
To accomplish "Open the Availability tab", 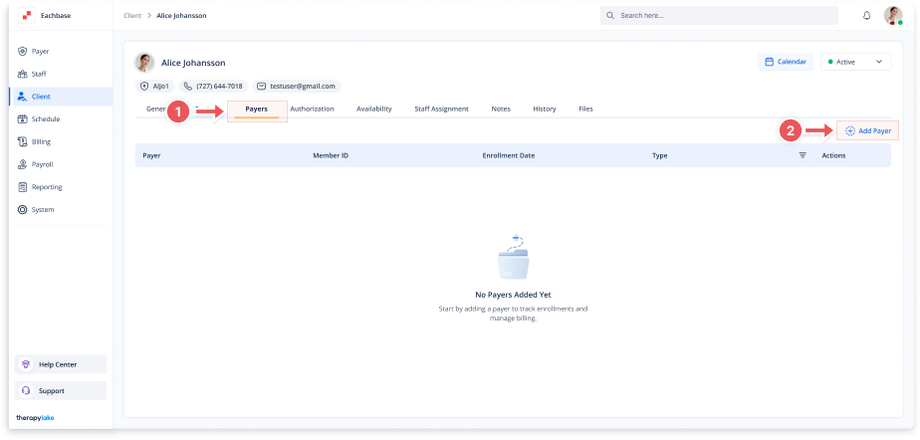I will (374, 109).
